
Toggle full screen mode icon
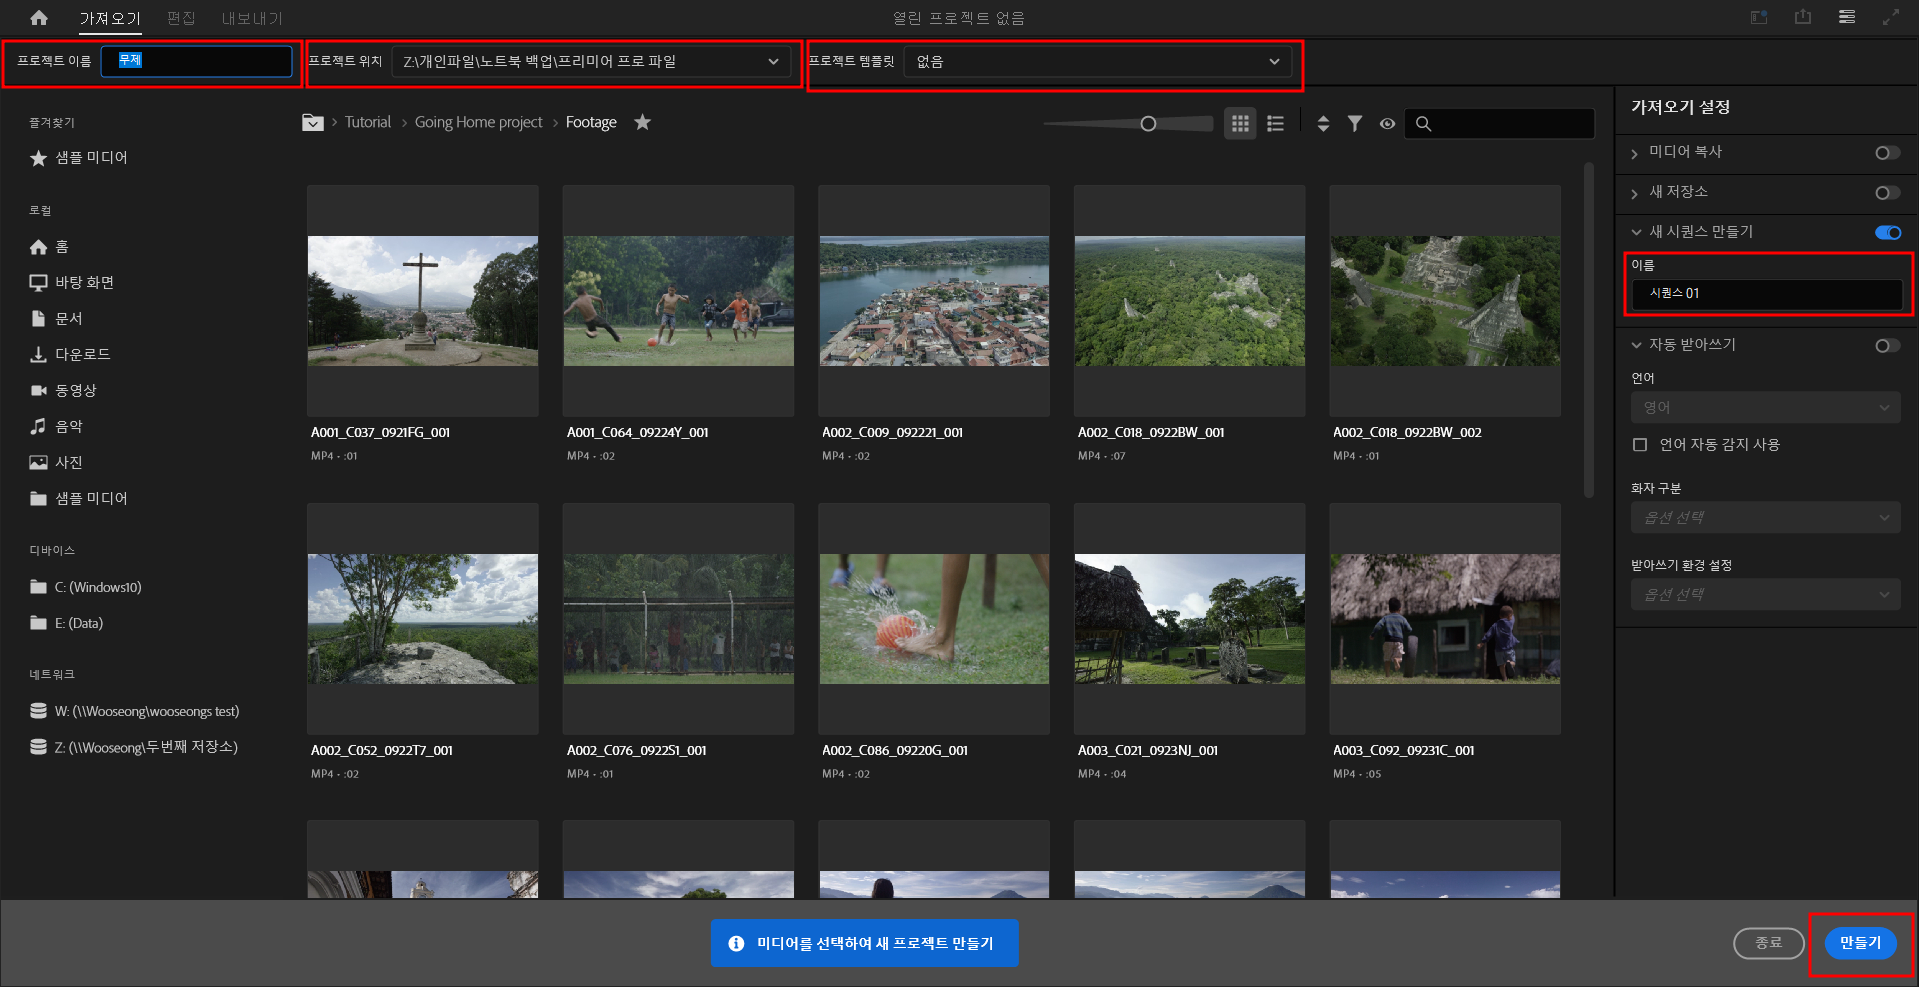[x=1891, y=17]
